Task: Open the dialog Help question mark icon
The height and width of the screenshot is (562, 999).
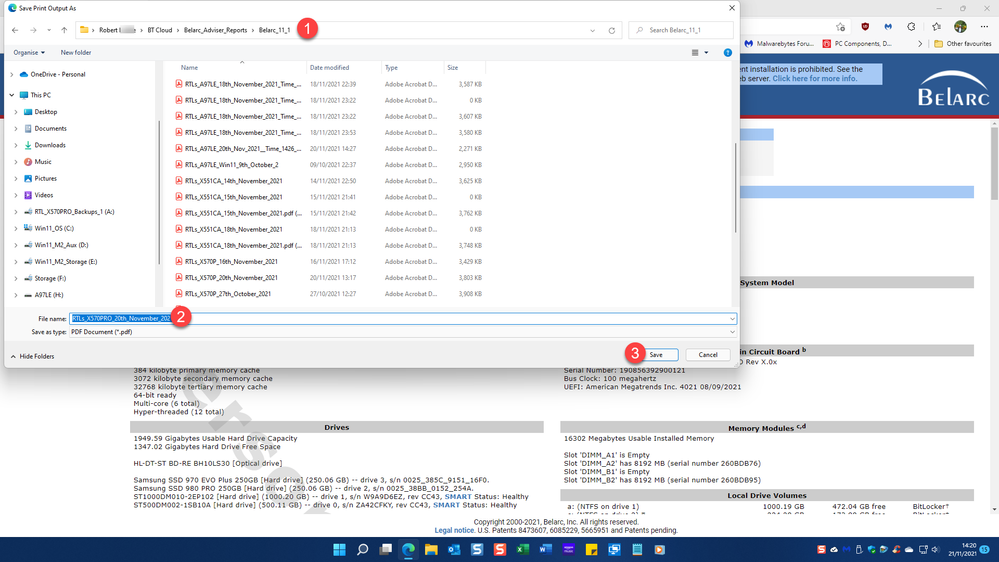Action: (x=727, y=53)
